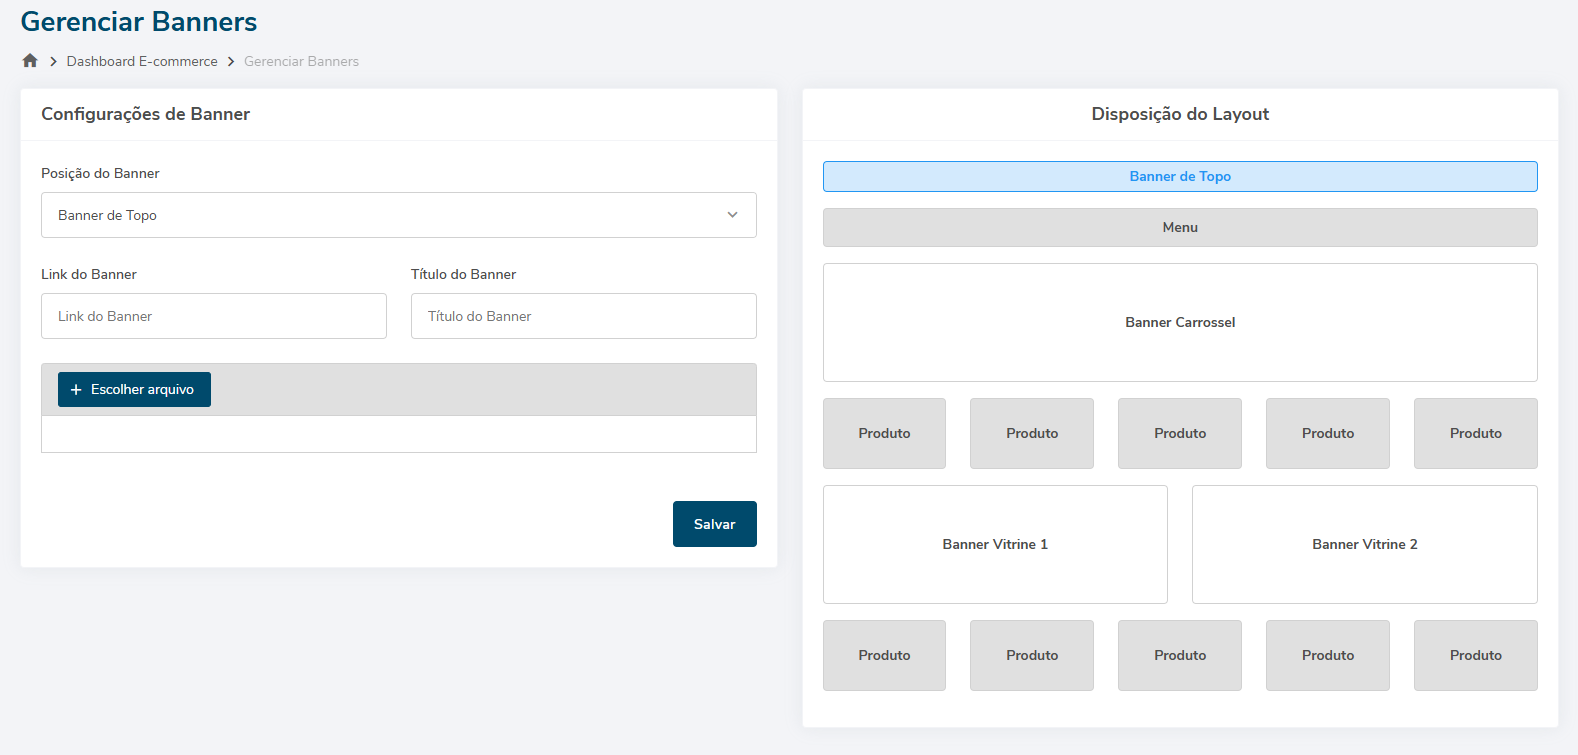Select the Banner Vitrine 1 layout area
This screenshot has height=755, width=1578.
pos(995,544)
